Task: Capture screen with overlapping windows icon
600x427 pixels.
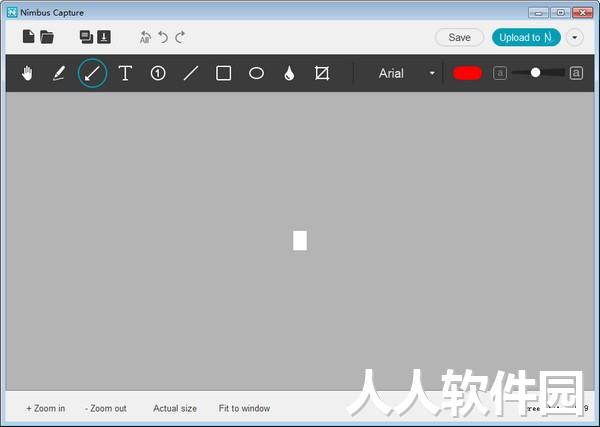Action: pyautogui.click(x=86, y=37)
